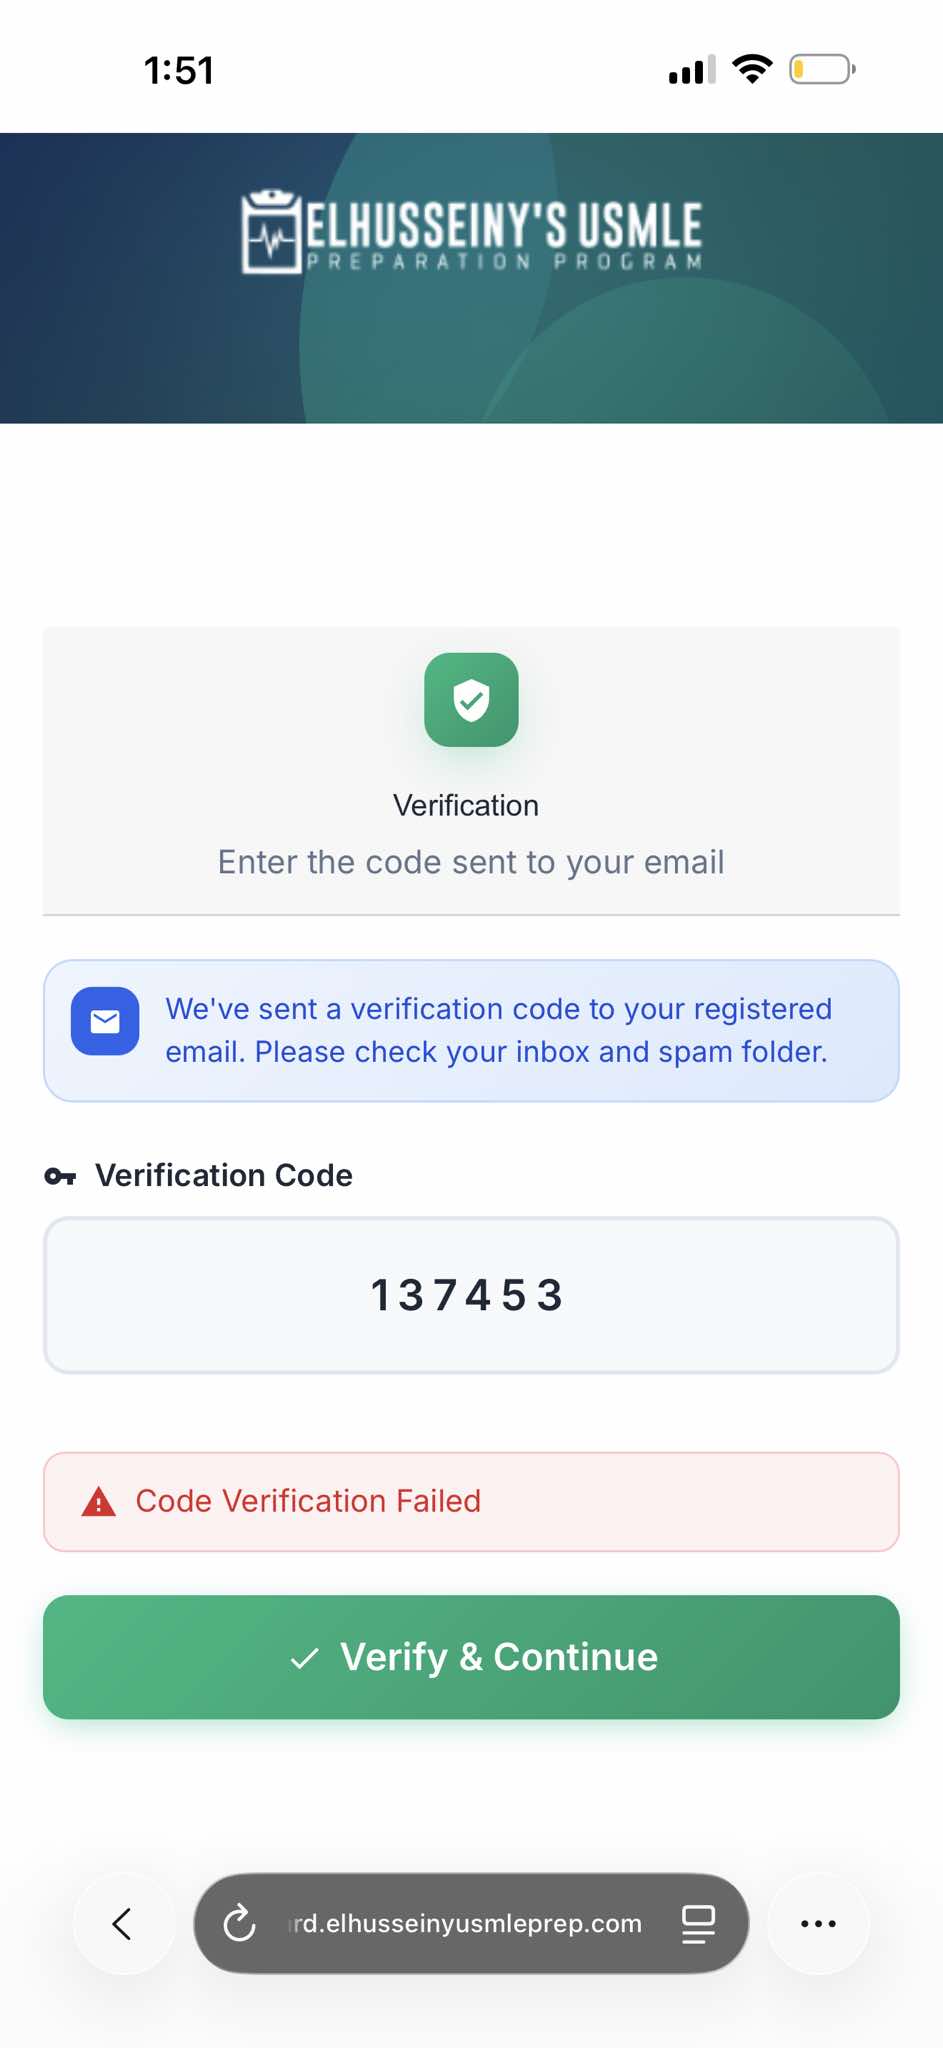Tap the browser back chevron button
Screen dimensions: 943x2048
(x=123, y=1923)
